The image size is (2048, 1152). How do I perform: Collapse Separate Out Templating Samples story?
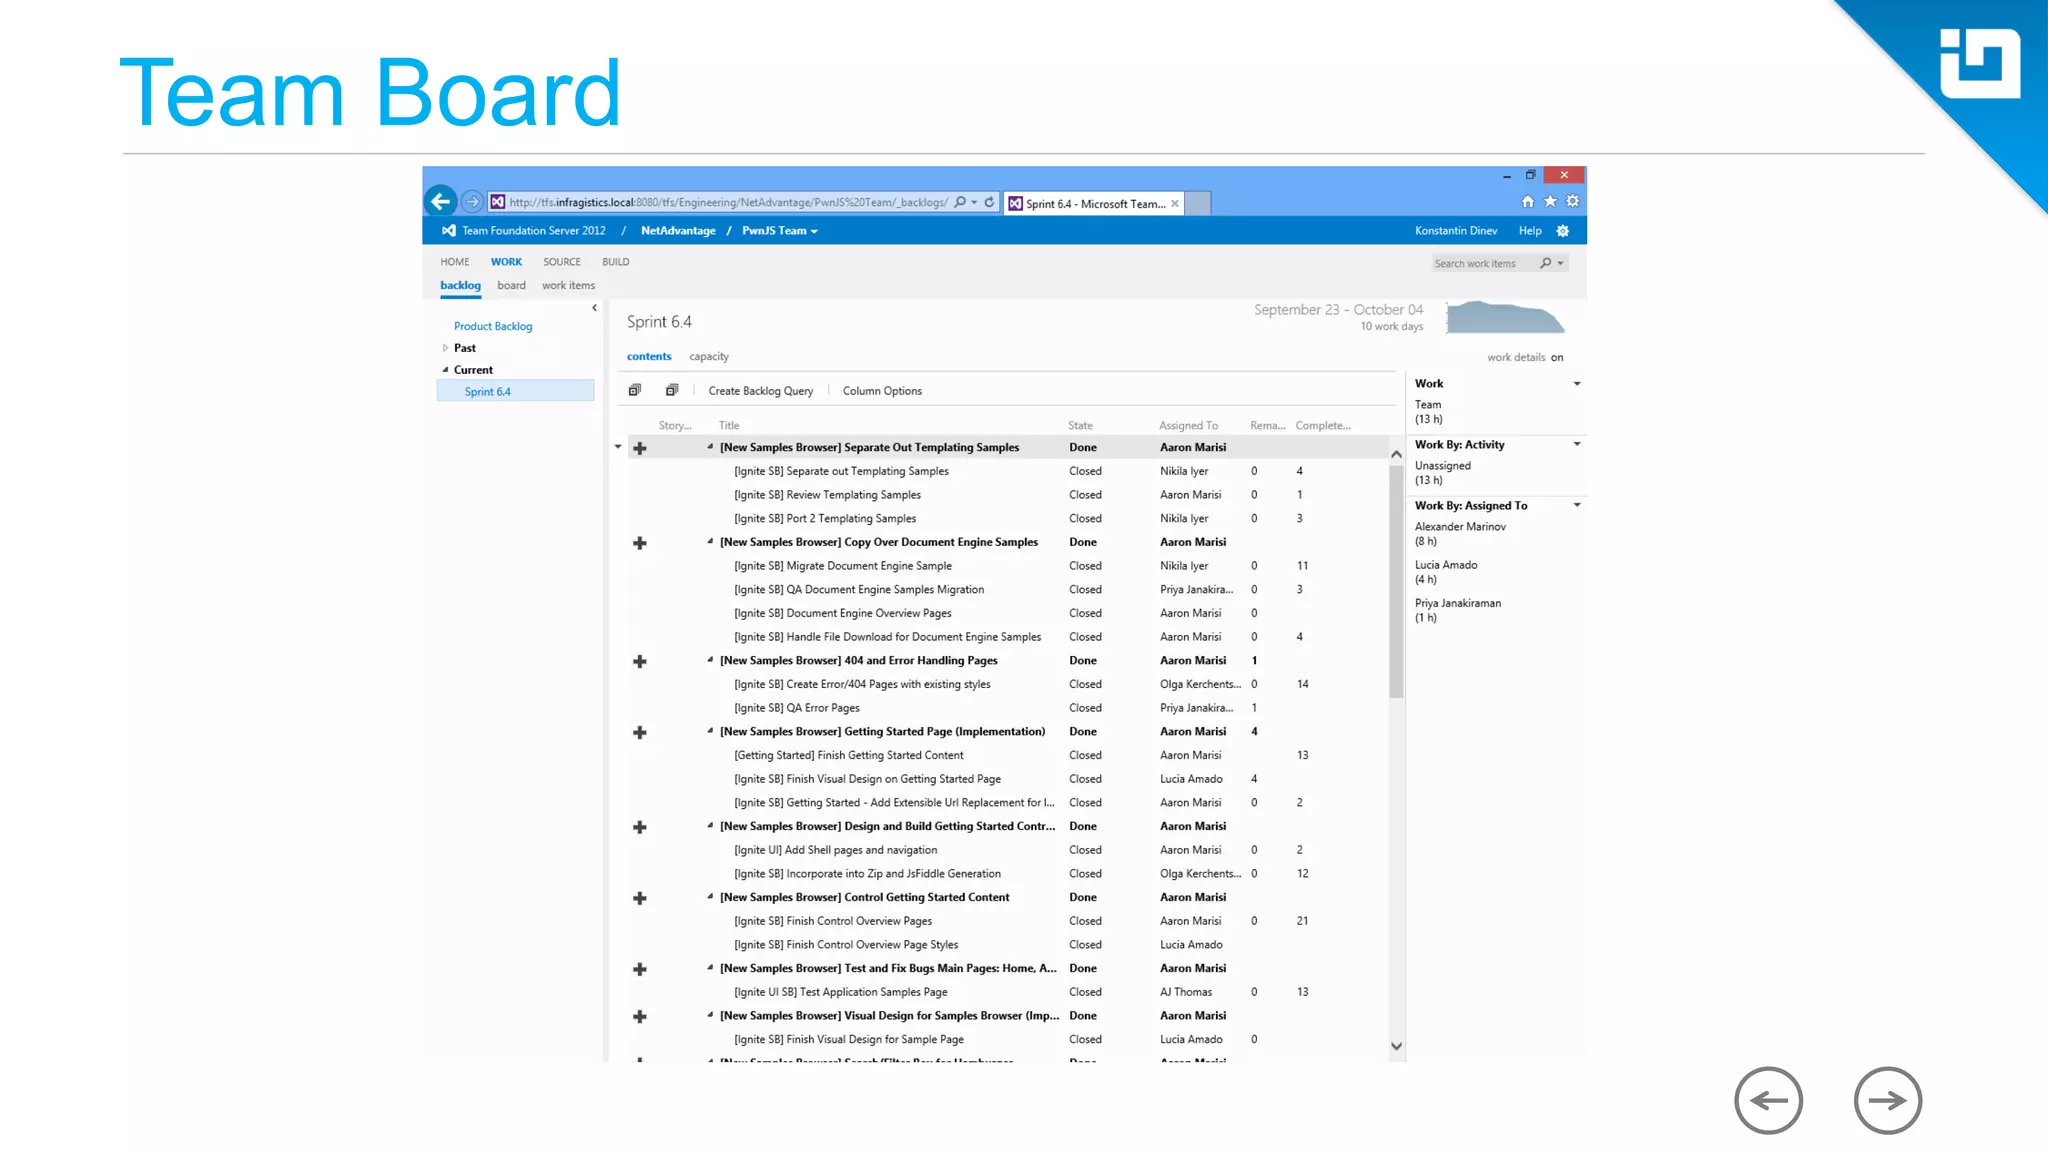click(710, 447)
